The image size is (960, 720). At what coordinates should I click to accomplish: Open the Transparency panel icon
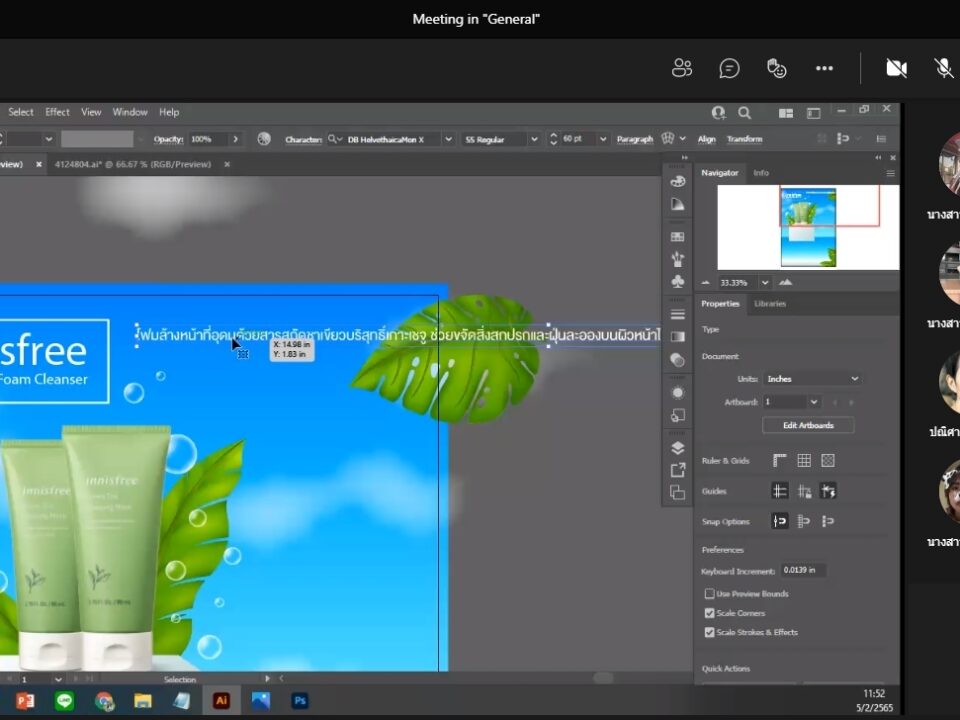pyautogui.click(x=678, y=360)
